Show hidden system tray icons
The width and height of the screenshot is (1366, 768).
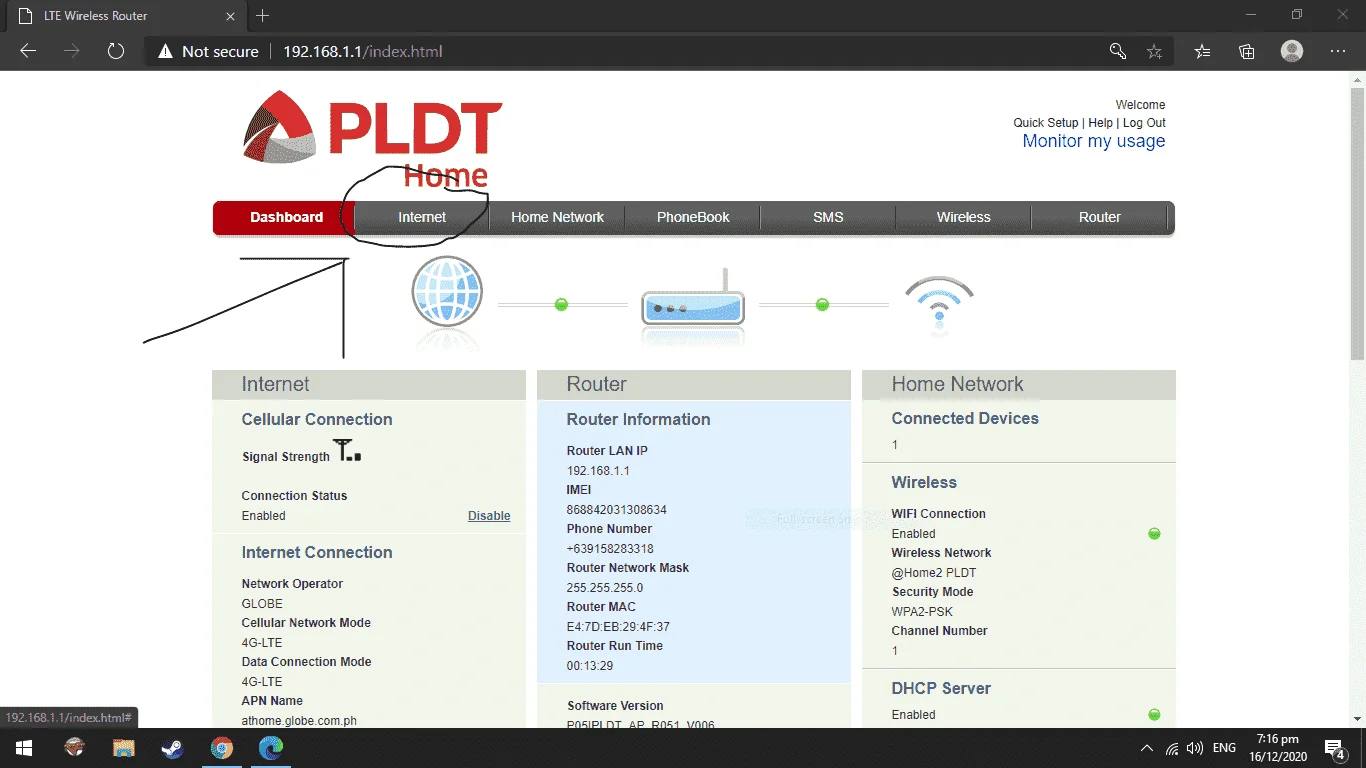1147,748
